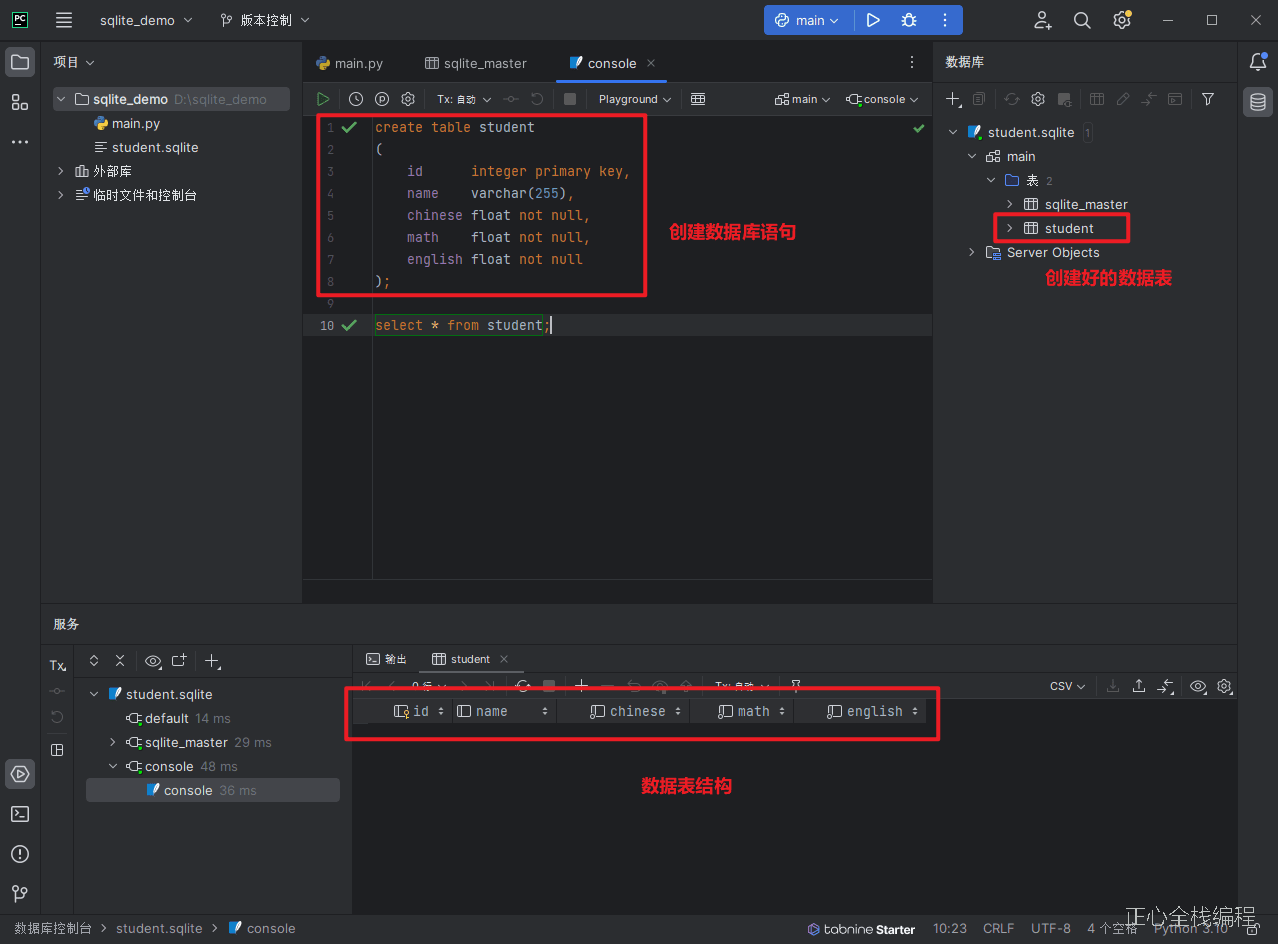Toggle layout icon in Services left strip
This screenshot has height=944, width=1278.
click(x=57, y=750)
